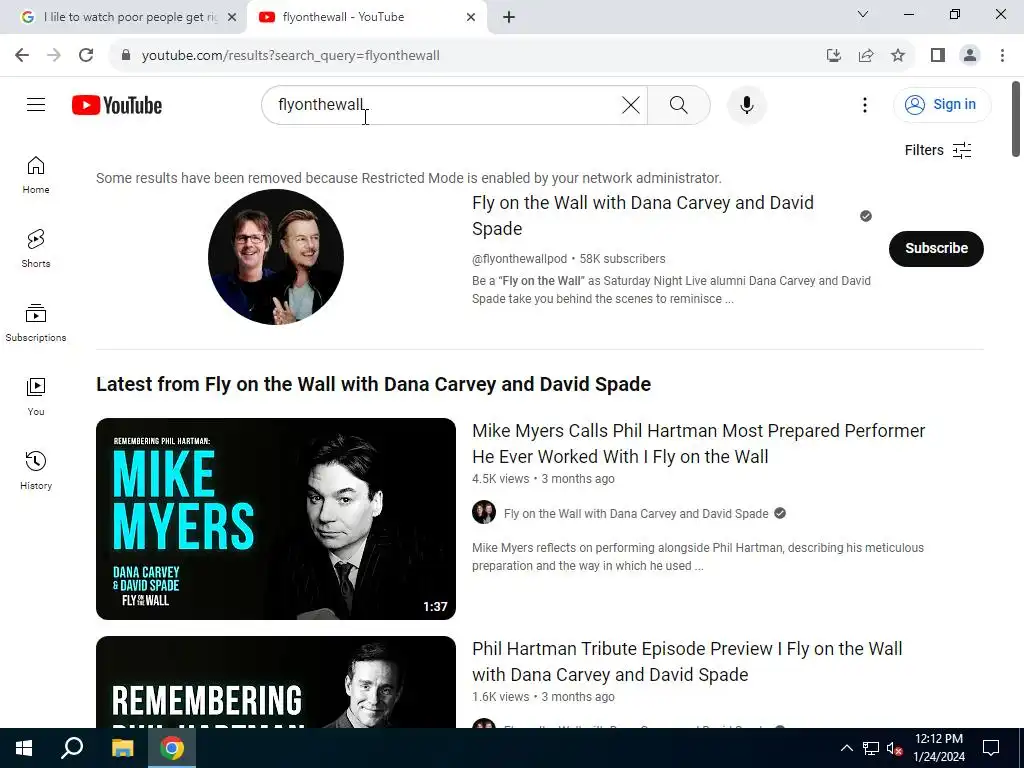Image resolution: width=1024 pixels, height=768 pixels.
Task: Open the search Filters panel
Action: coord(938,150)
